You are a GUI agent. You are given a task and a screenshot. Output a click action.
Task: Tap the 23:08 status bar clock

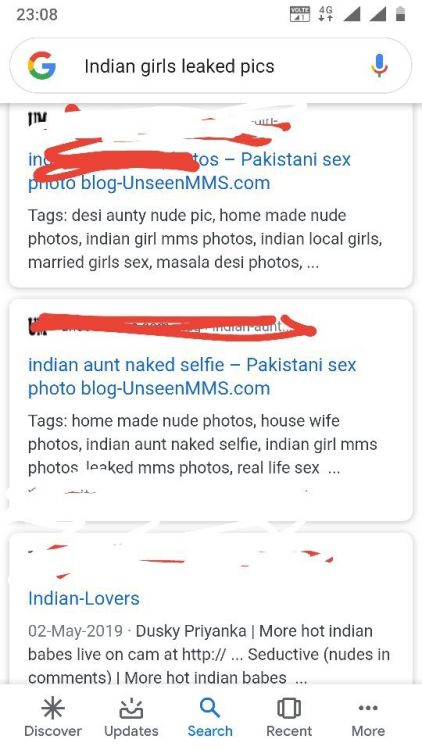point(37,14)
